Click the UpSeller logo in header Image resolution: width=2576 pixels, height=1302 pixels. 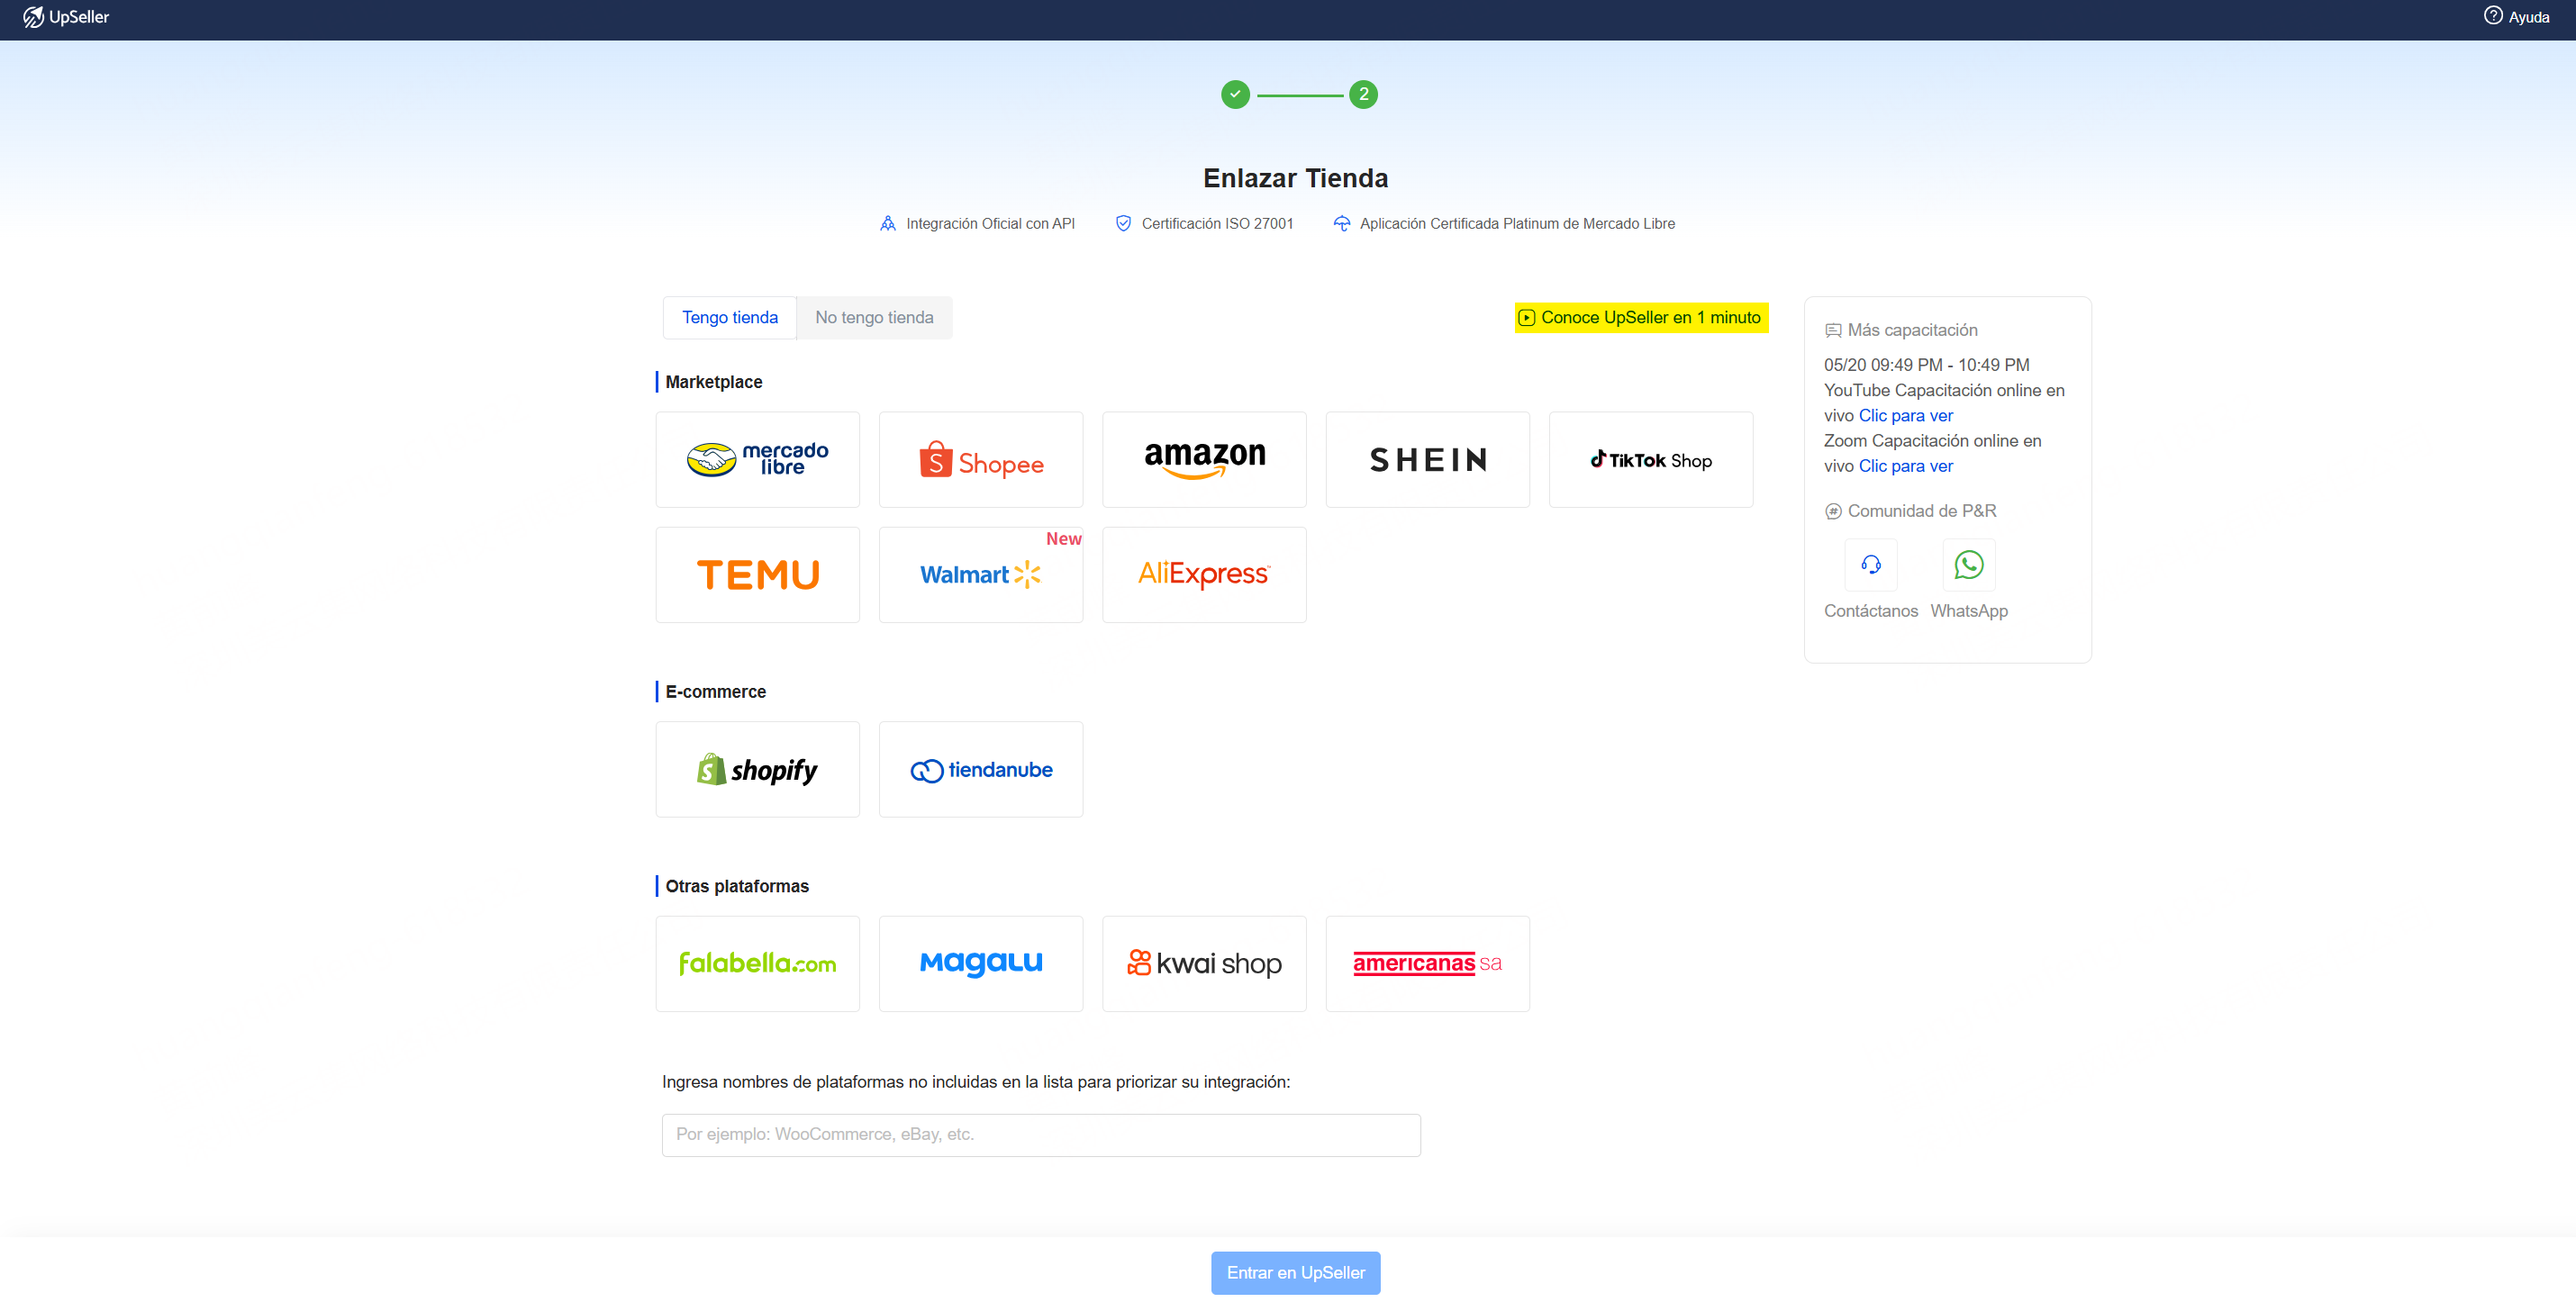(66, 17)
